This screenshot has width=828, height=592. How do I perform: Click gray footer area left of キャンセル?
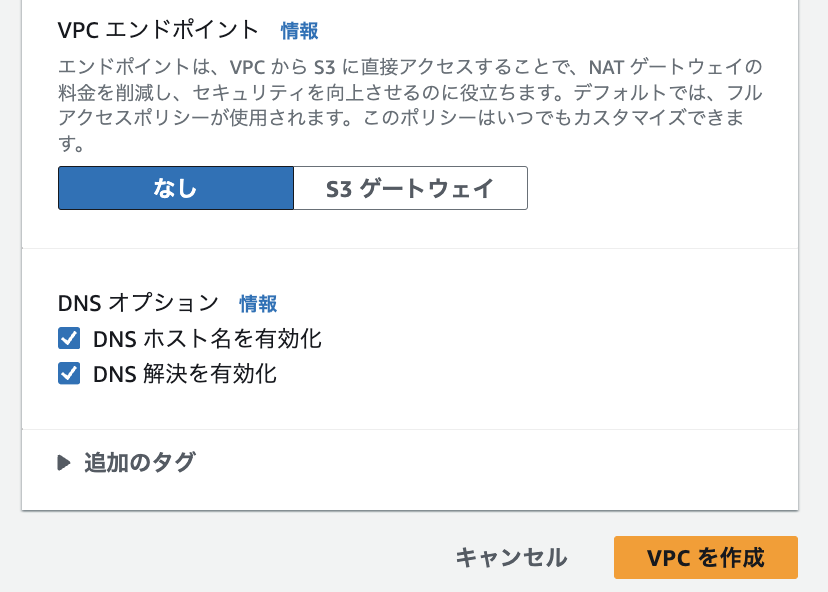[x=220, y=557]
